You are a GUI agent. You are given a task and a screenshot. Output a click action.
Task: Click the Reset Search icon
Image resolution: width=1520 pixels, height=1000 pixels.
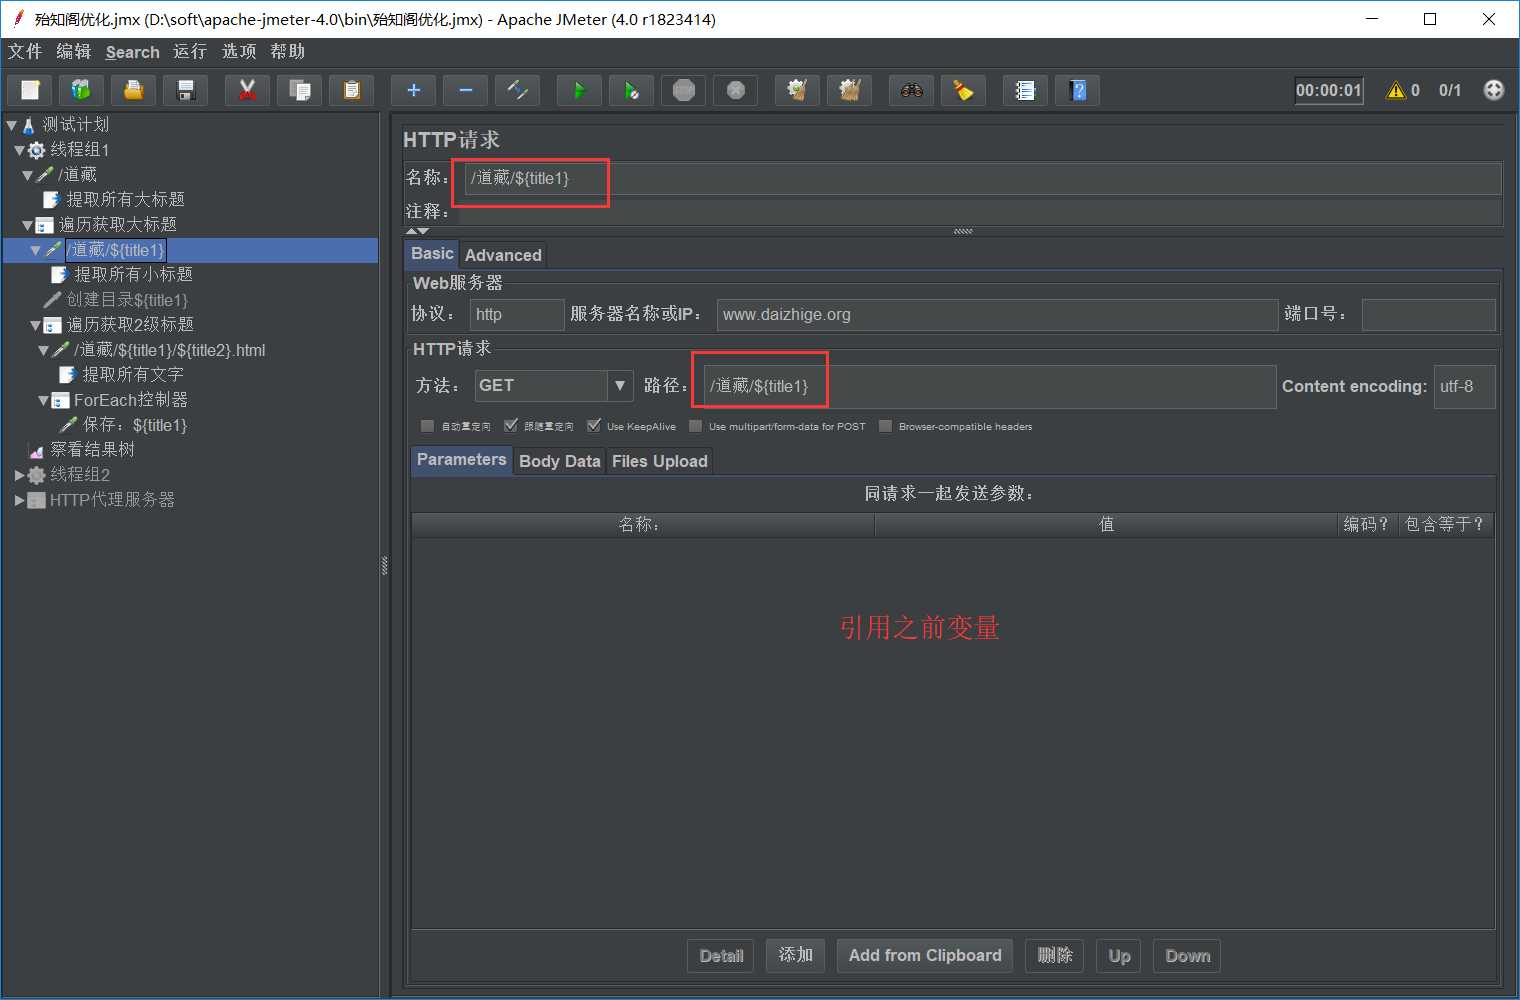(964, 90)
